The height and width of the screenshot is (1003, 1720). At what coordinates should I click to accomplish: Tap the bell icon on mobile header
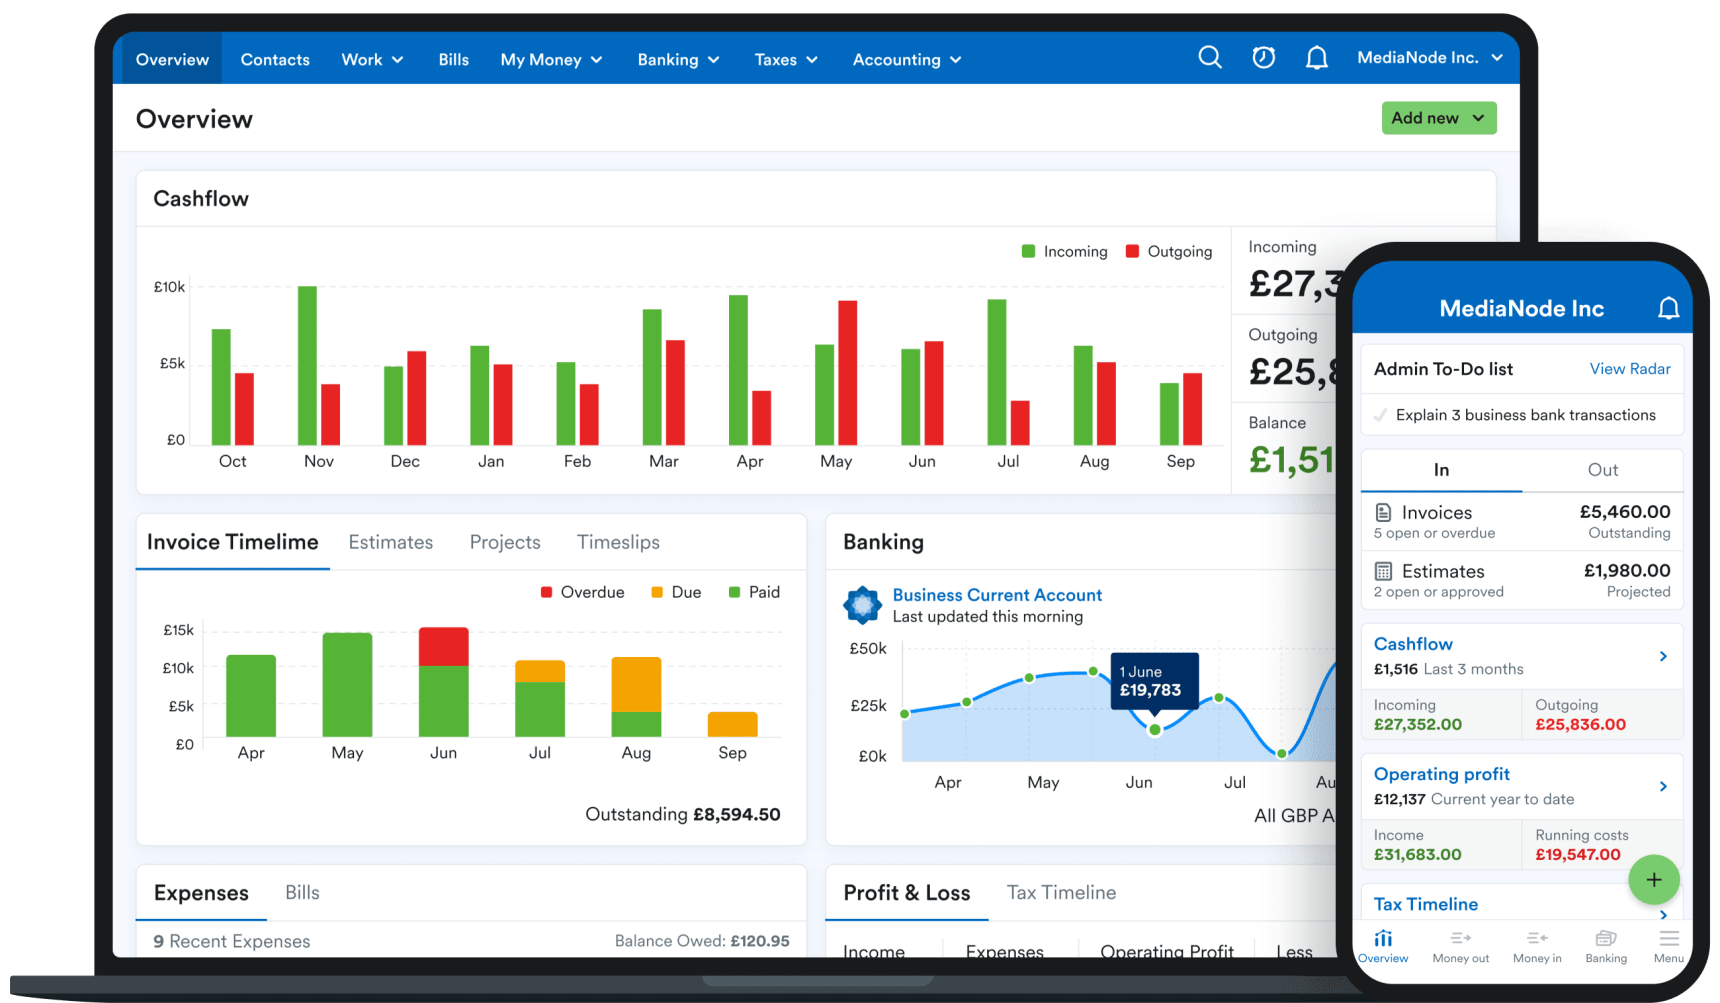(1668, 308)
